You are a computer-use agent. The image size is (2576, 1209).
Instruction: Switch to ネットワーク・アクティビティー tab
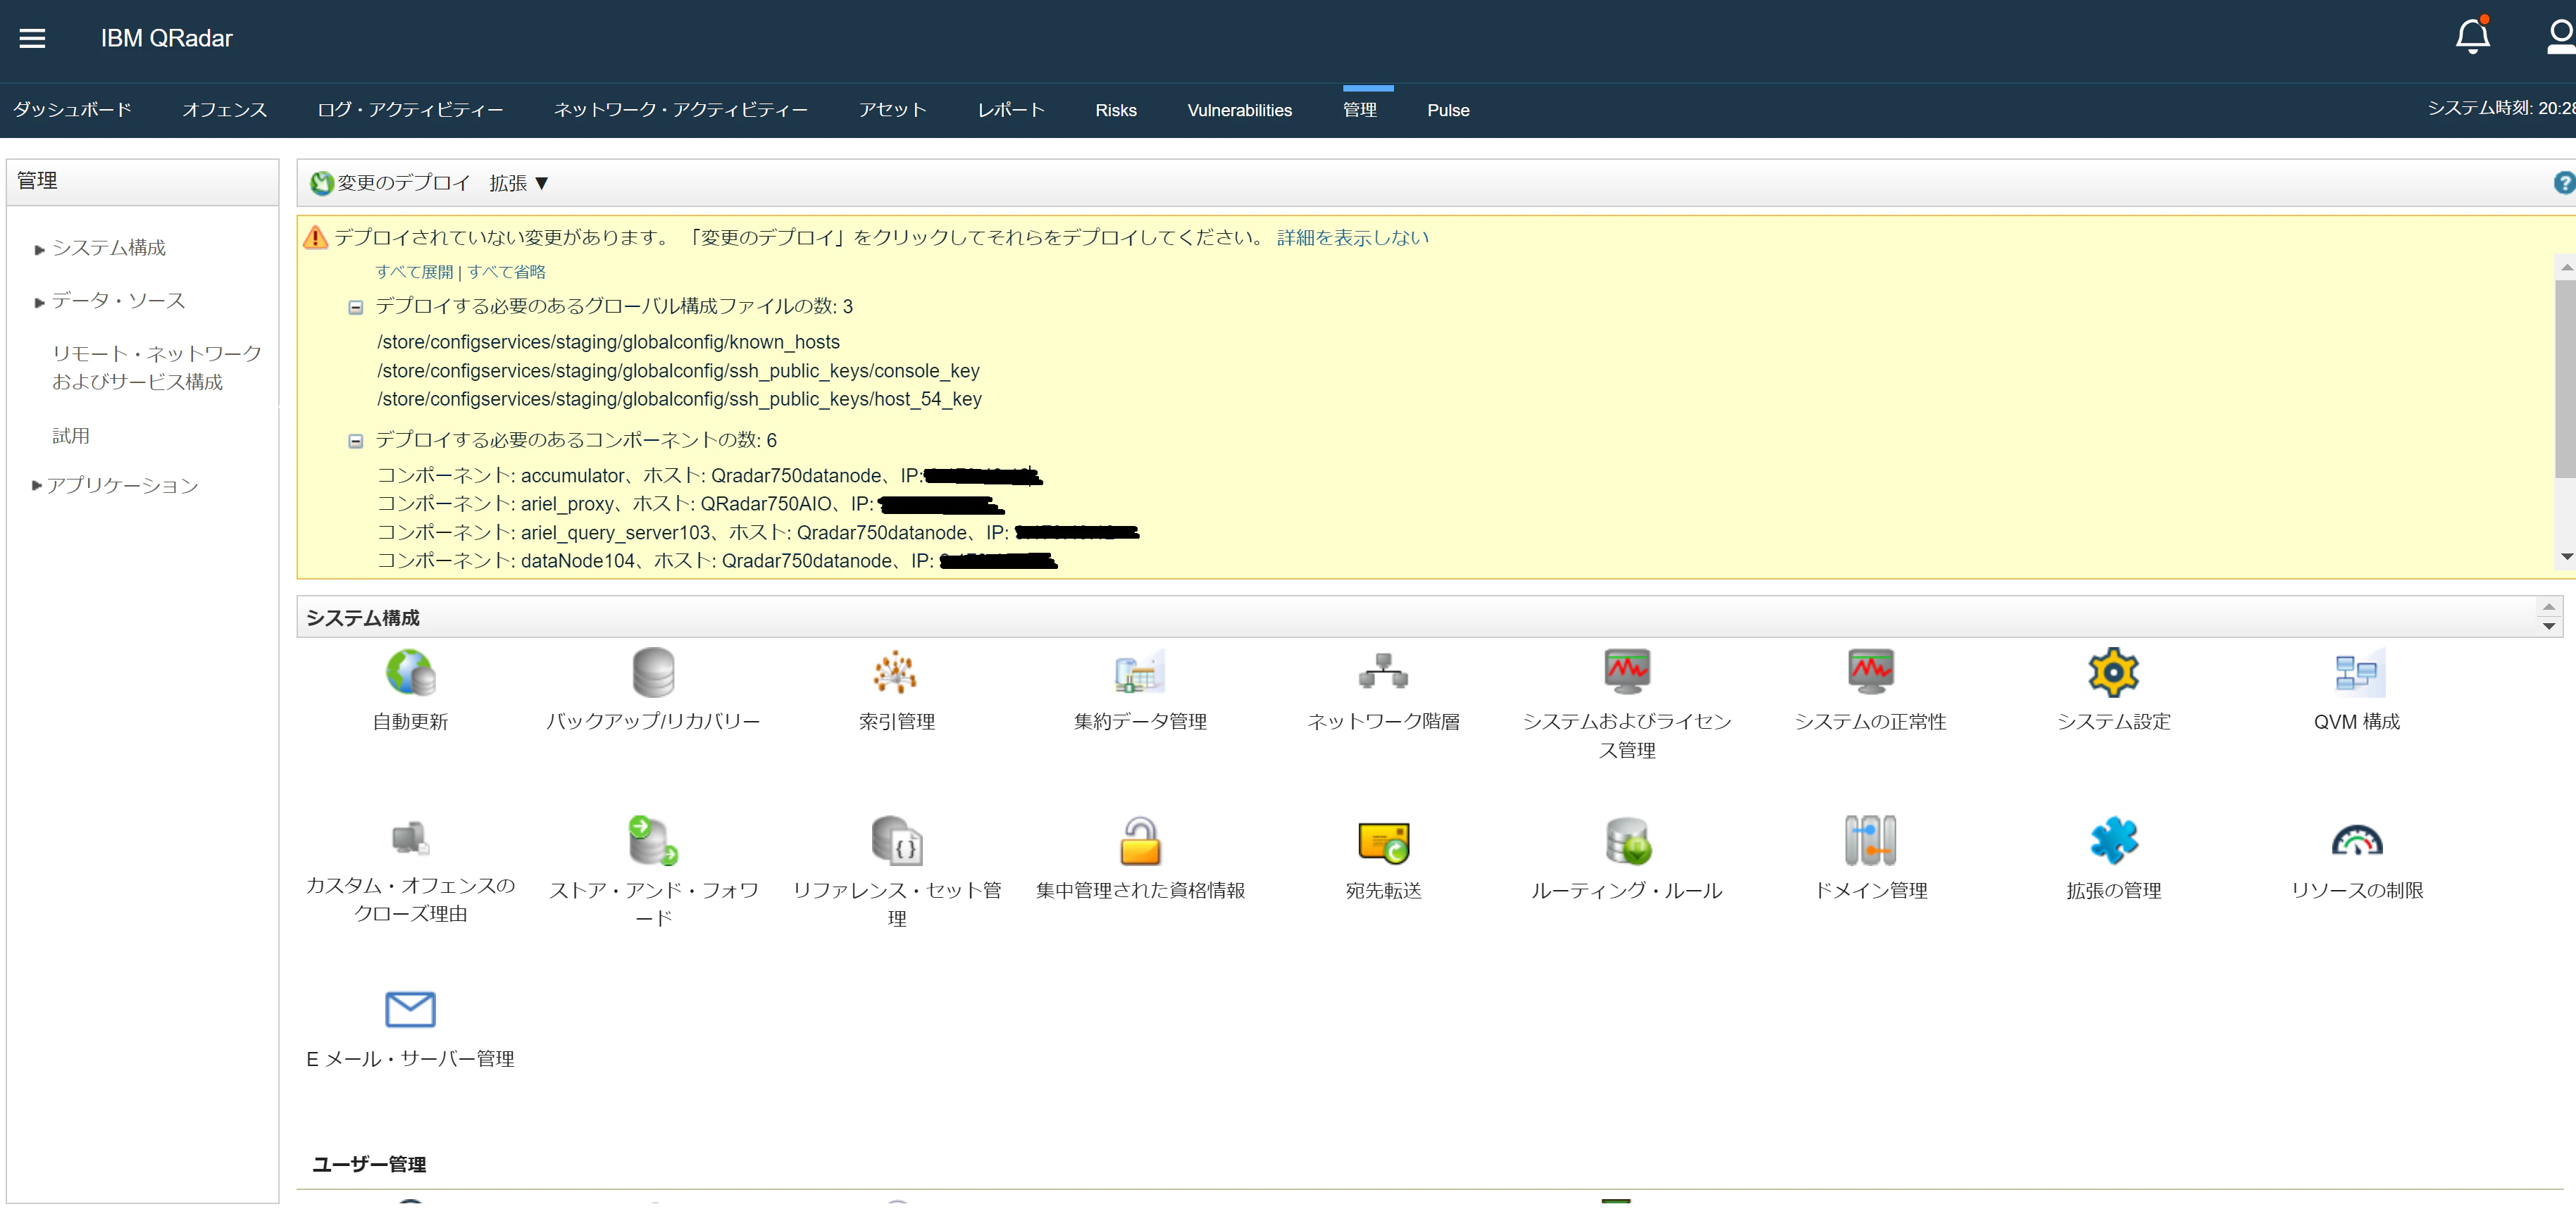(x=680, y=110)
